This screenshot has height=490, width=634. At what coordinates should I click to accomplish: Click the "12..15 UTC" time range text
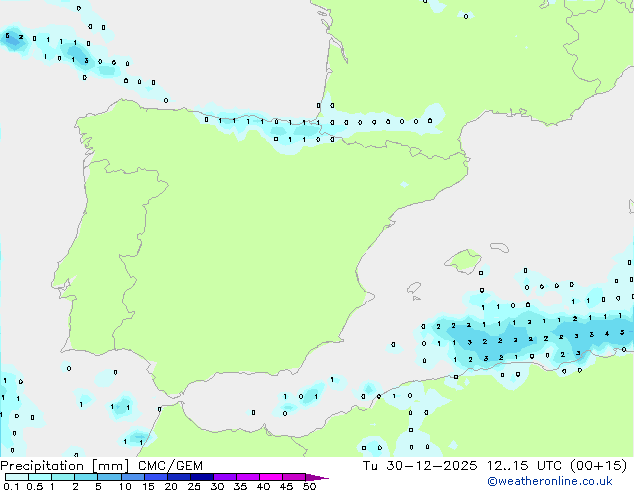tap(524, 466)
